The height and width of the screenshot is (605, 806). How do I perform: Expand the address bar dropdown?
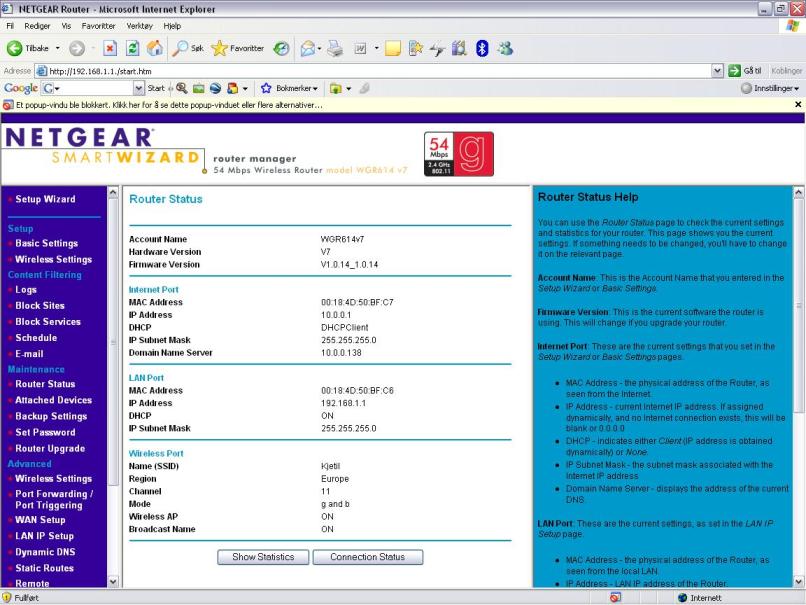coord(718,71)
